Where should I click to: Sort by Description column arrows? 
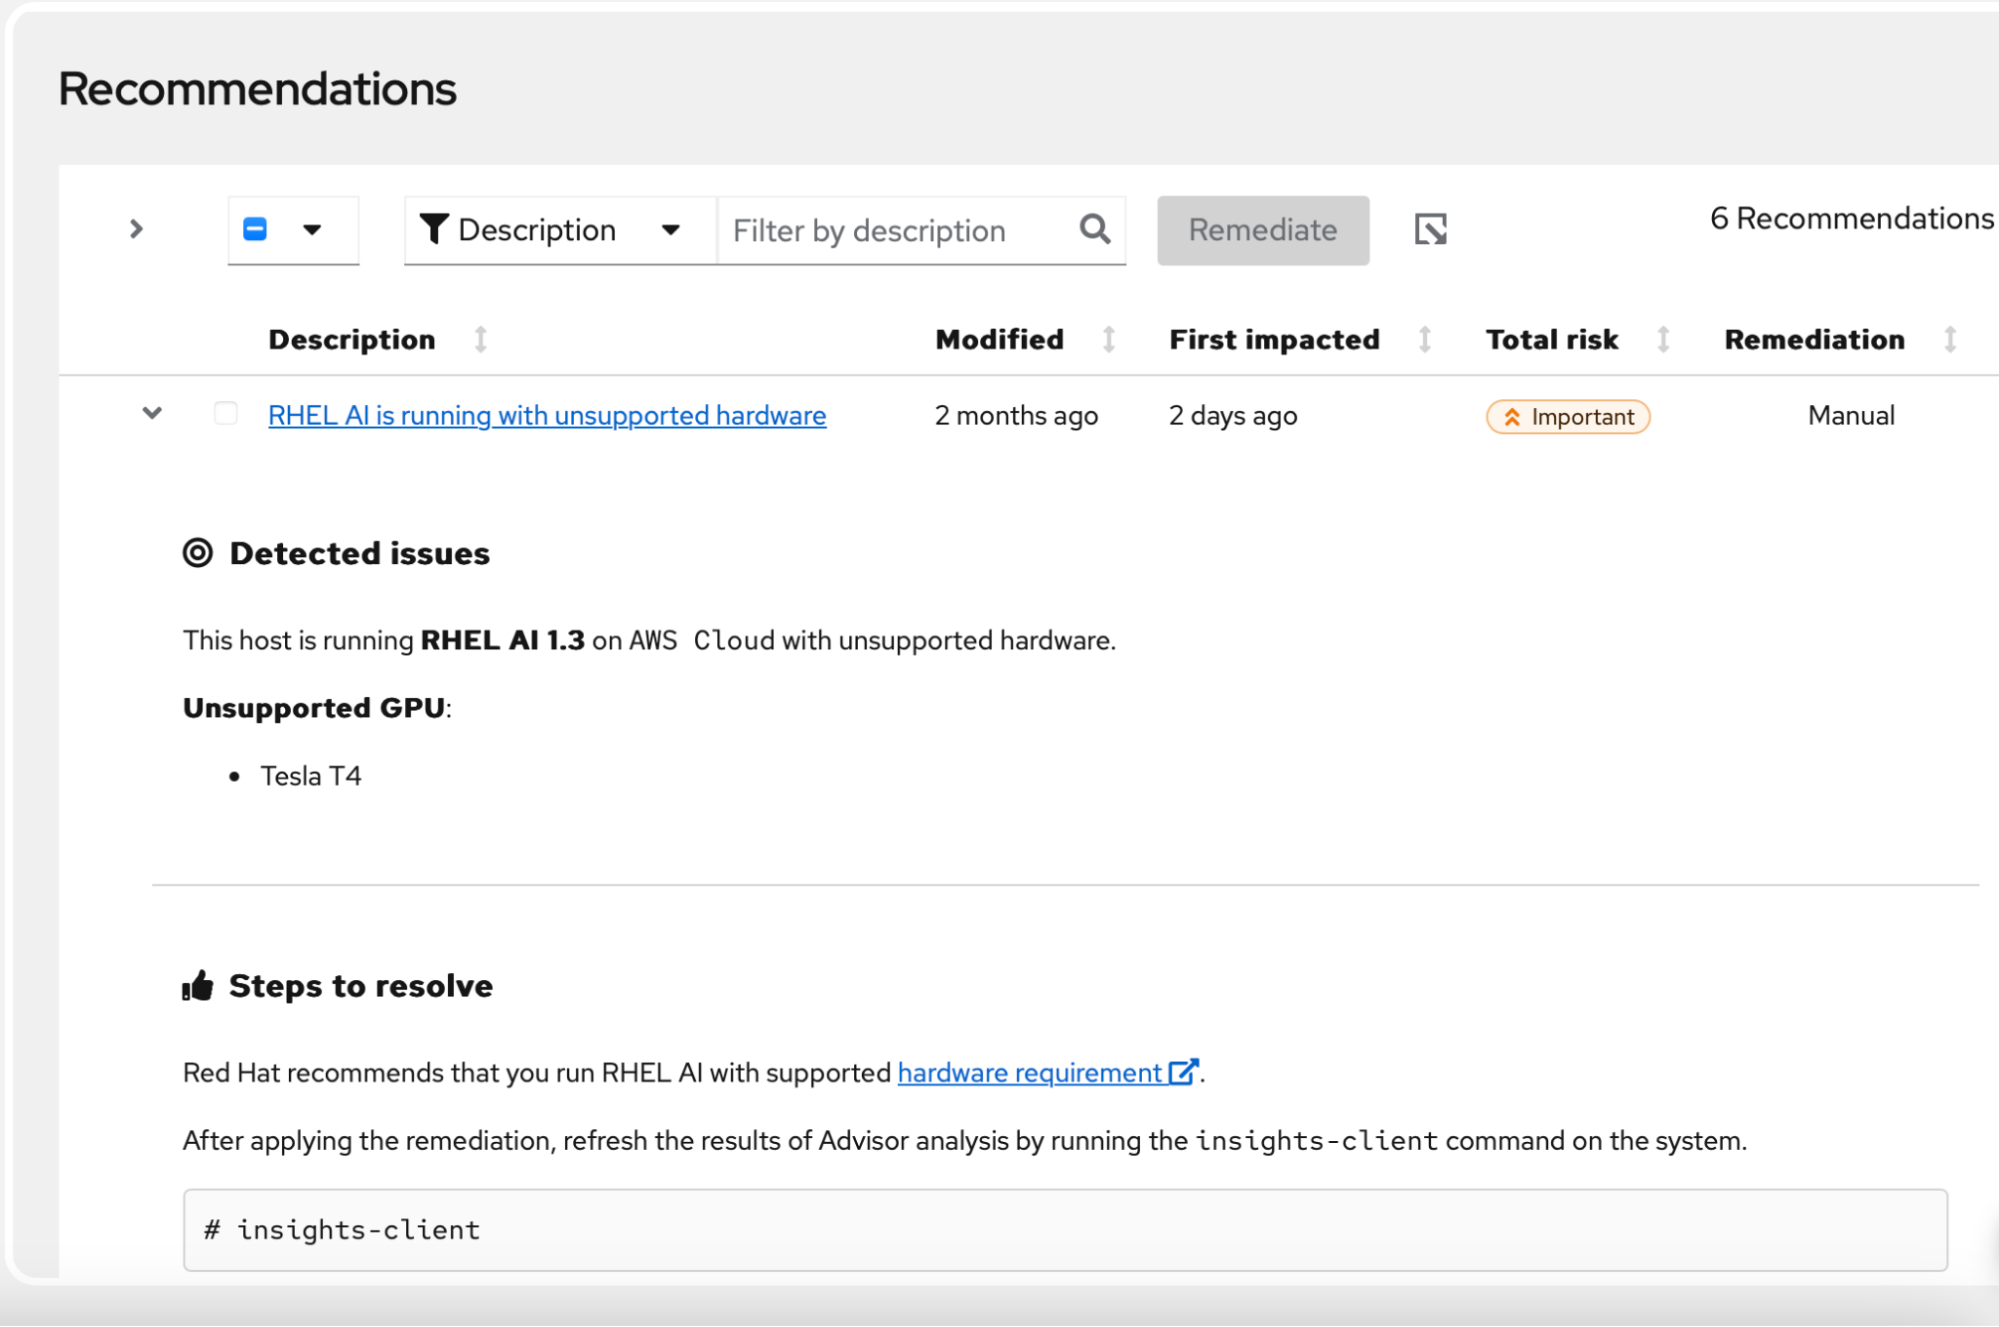[x=481, y=340]
